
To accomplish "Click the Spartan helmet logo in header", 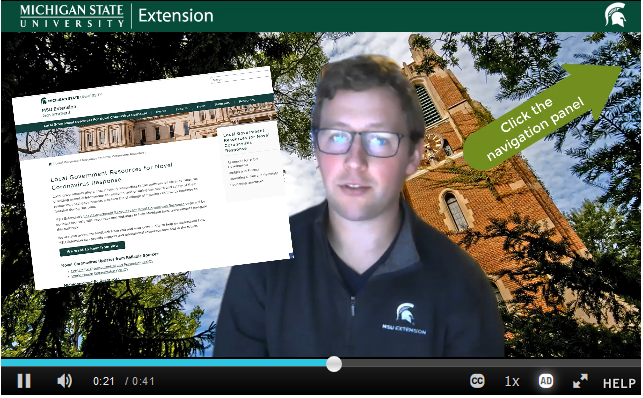I will [x=615, y=15].
